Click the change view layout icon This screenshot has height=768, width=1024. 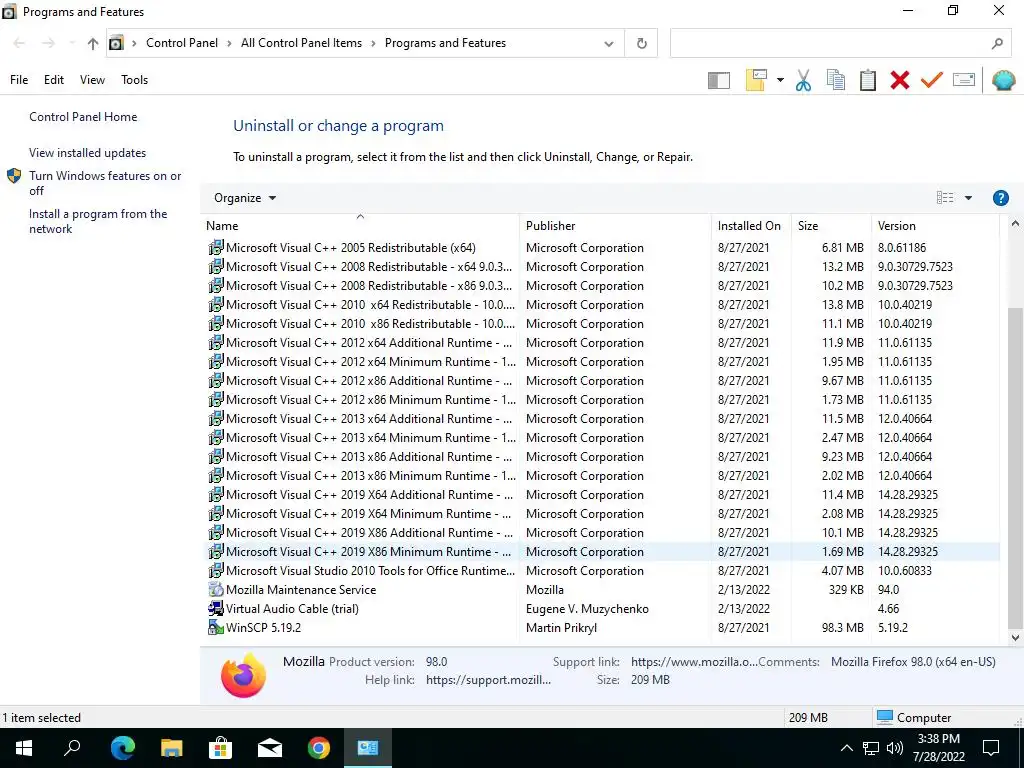tap(944, 198)
